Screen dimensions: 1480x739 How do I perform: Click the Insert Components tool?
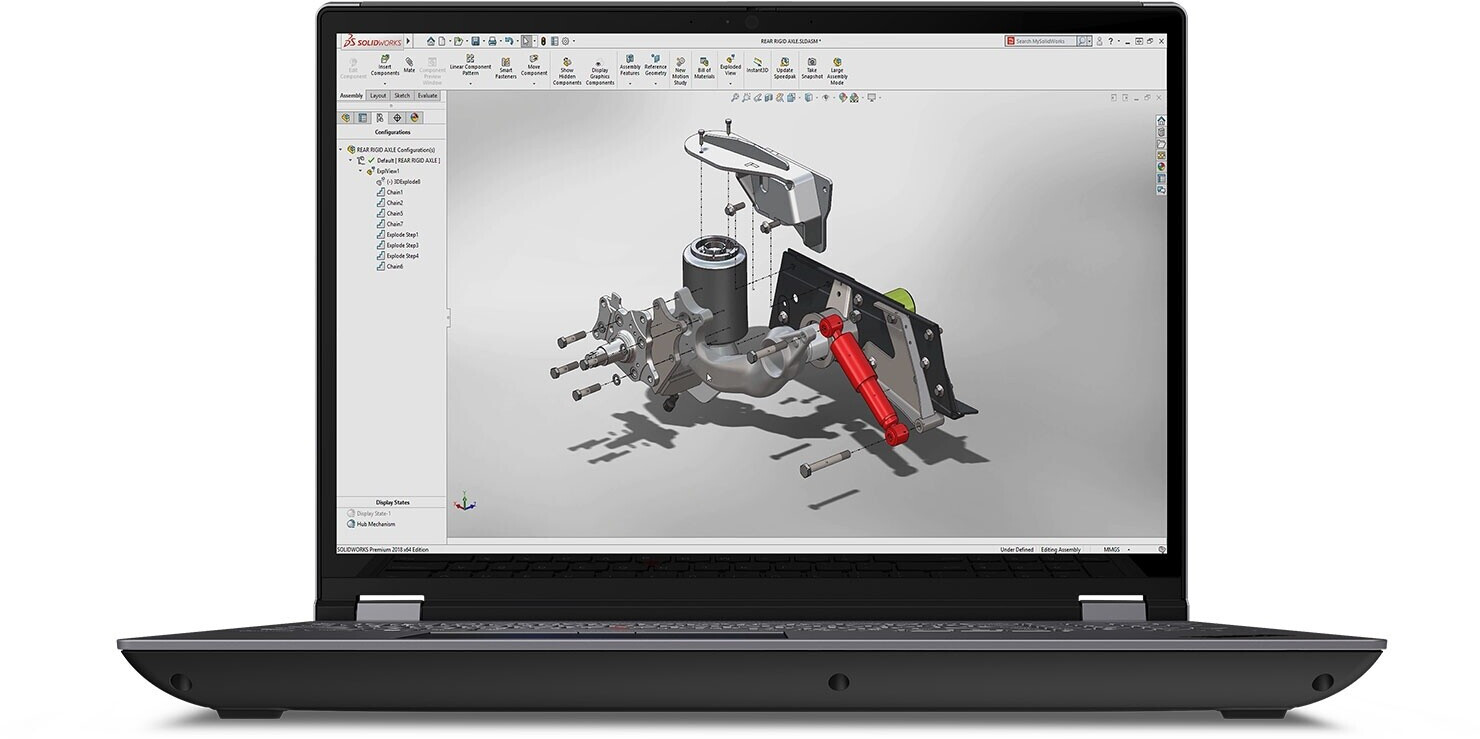[385, 66]
